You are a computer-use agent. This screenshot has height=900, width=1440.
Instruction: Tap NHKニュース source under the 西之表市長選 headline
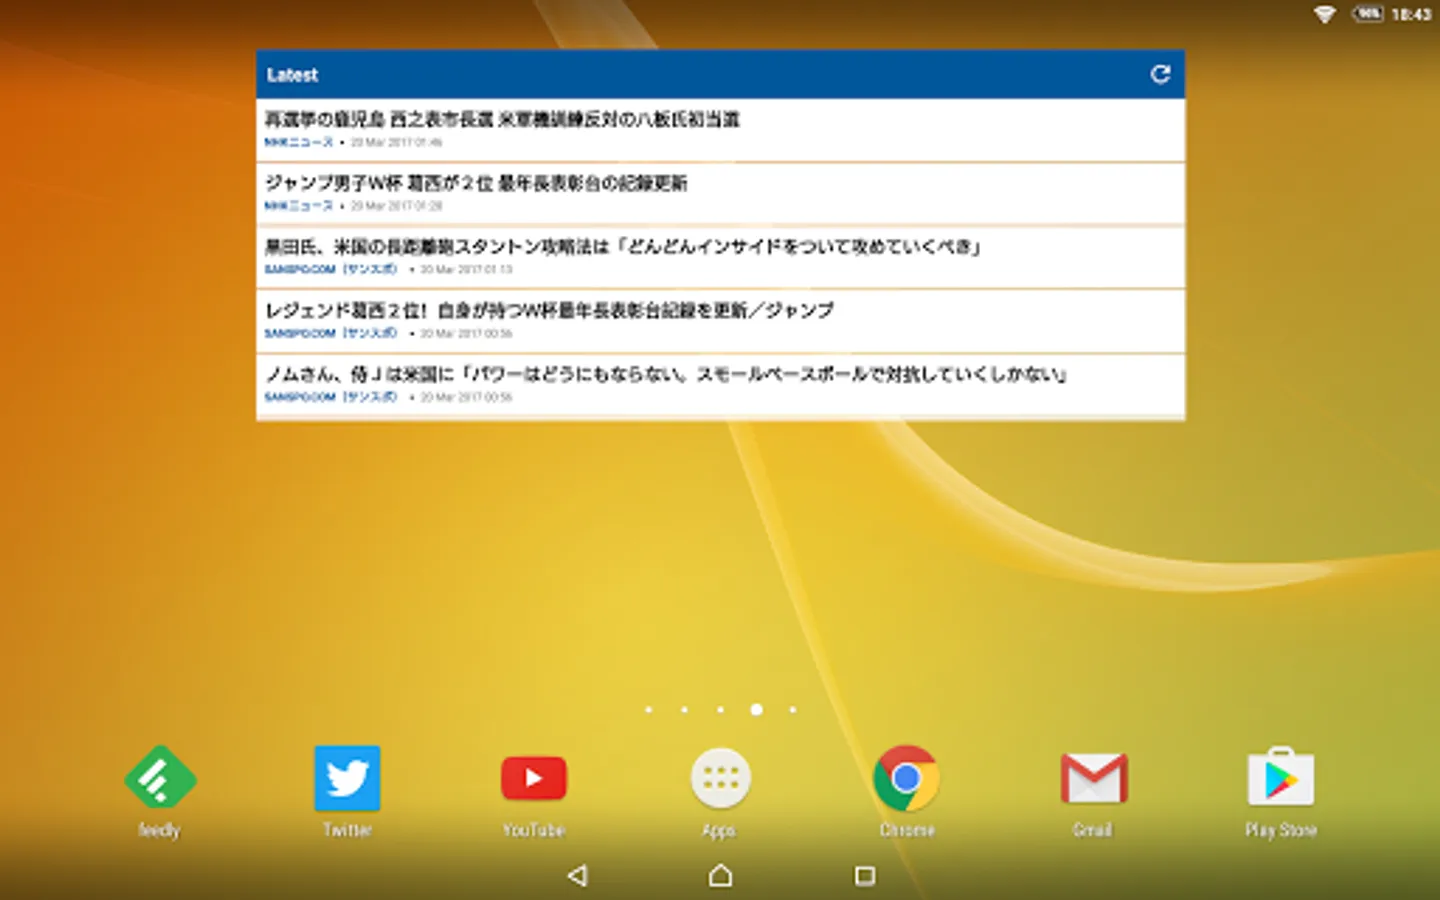tap(299, 142)
